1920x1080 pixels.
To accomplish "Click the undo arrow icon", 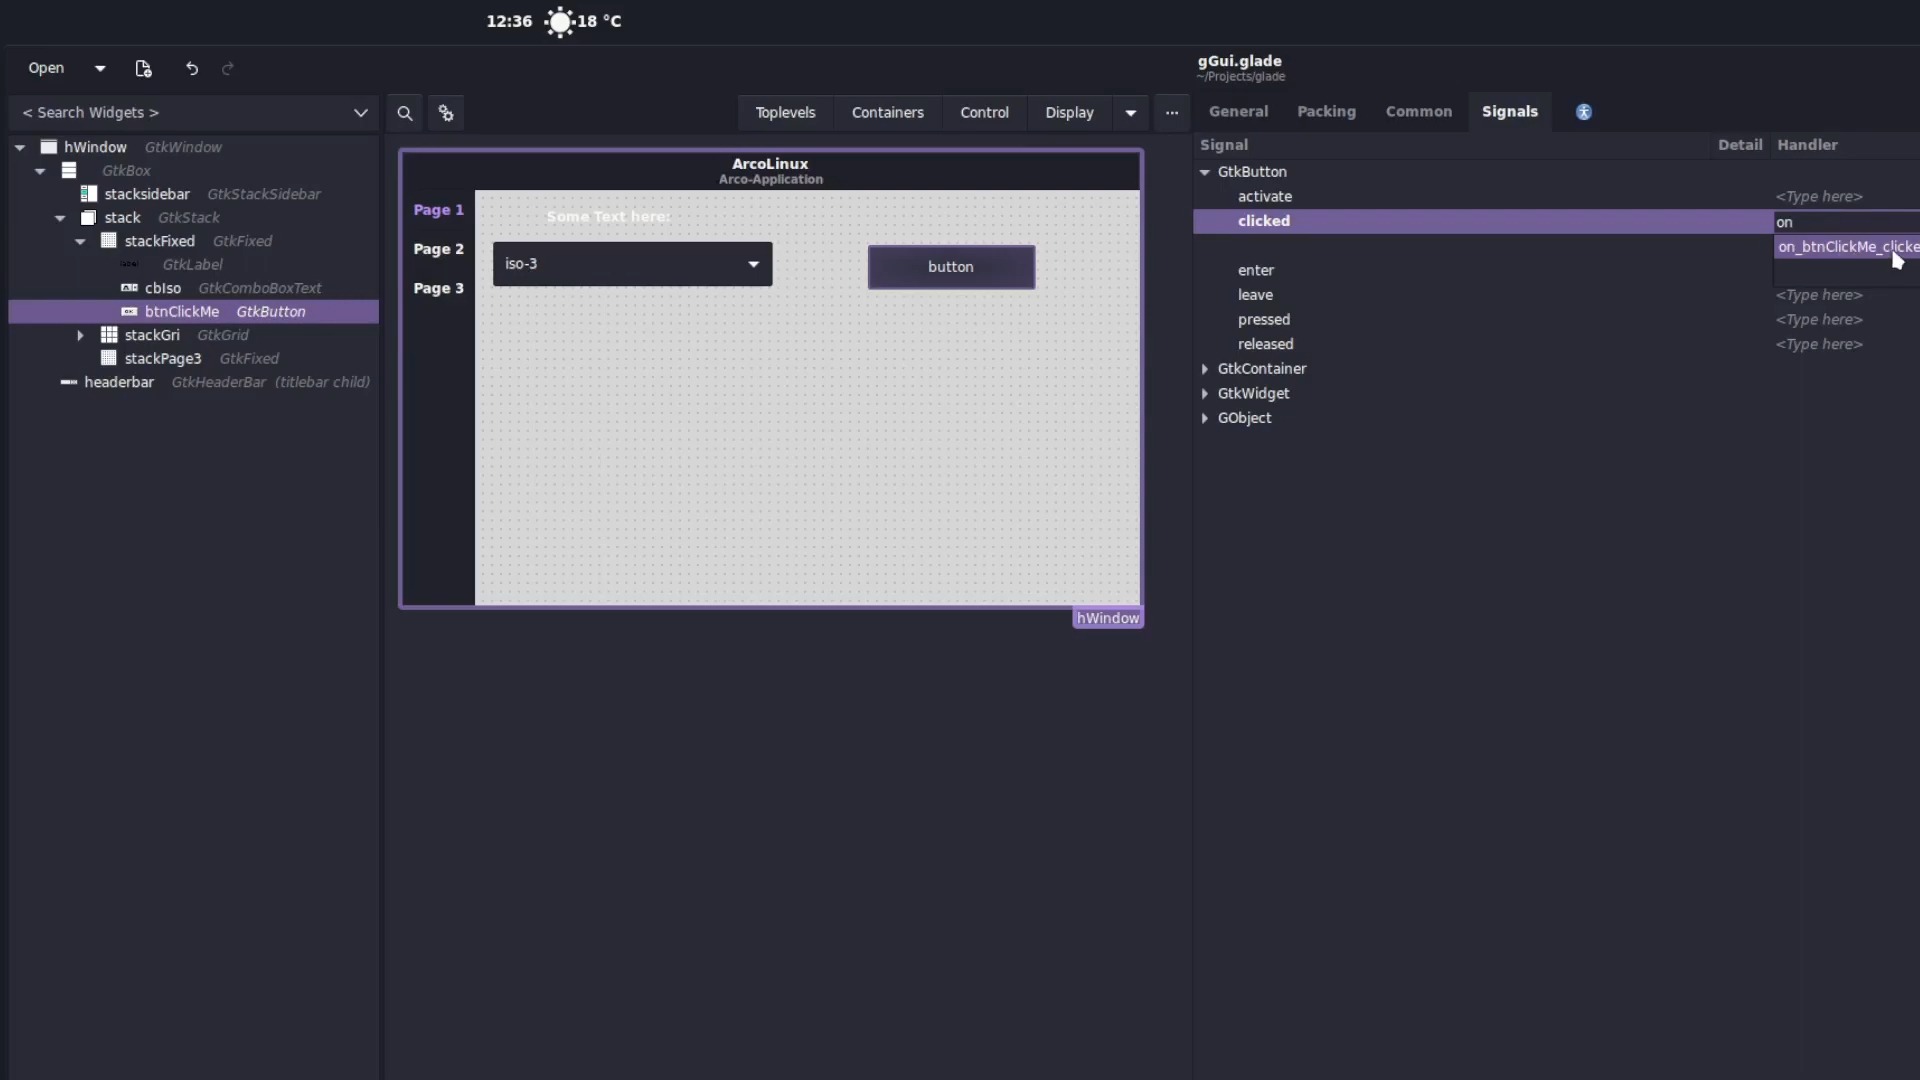I will (192, 68).
